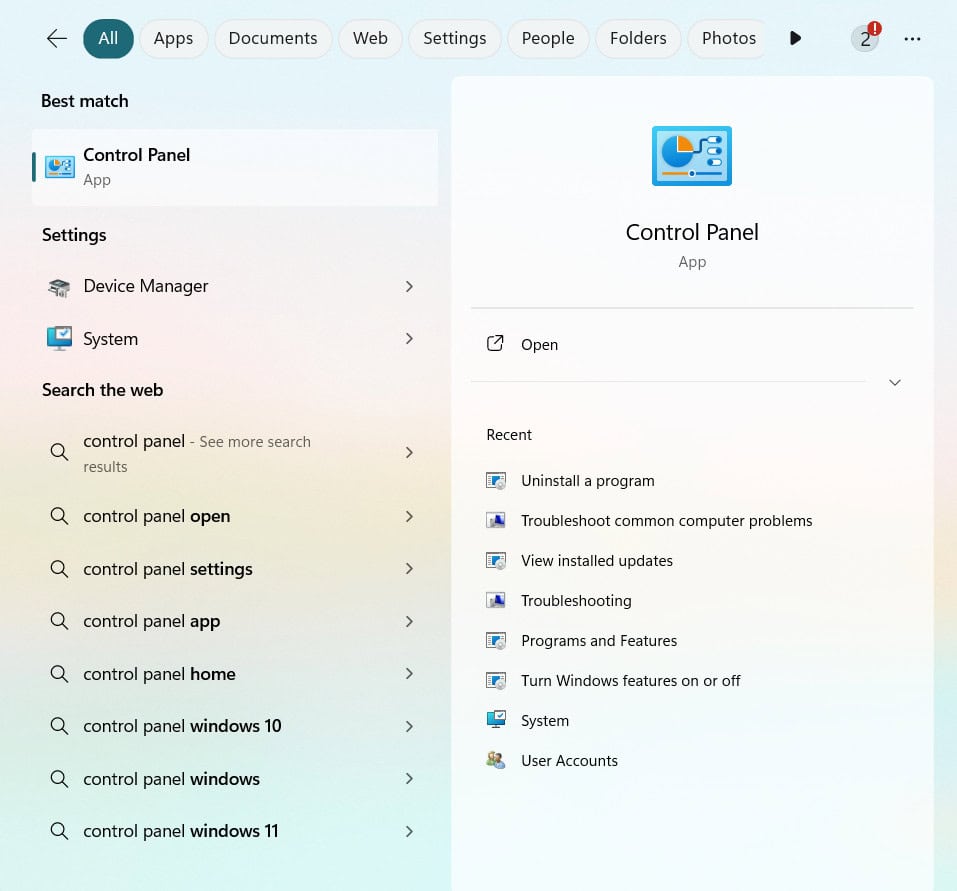This screenshot has height=891, width=957.
Task: Select the Control Panel best match result
Action: coord(235,167)
